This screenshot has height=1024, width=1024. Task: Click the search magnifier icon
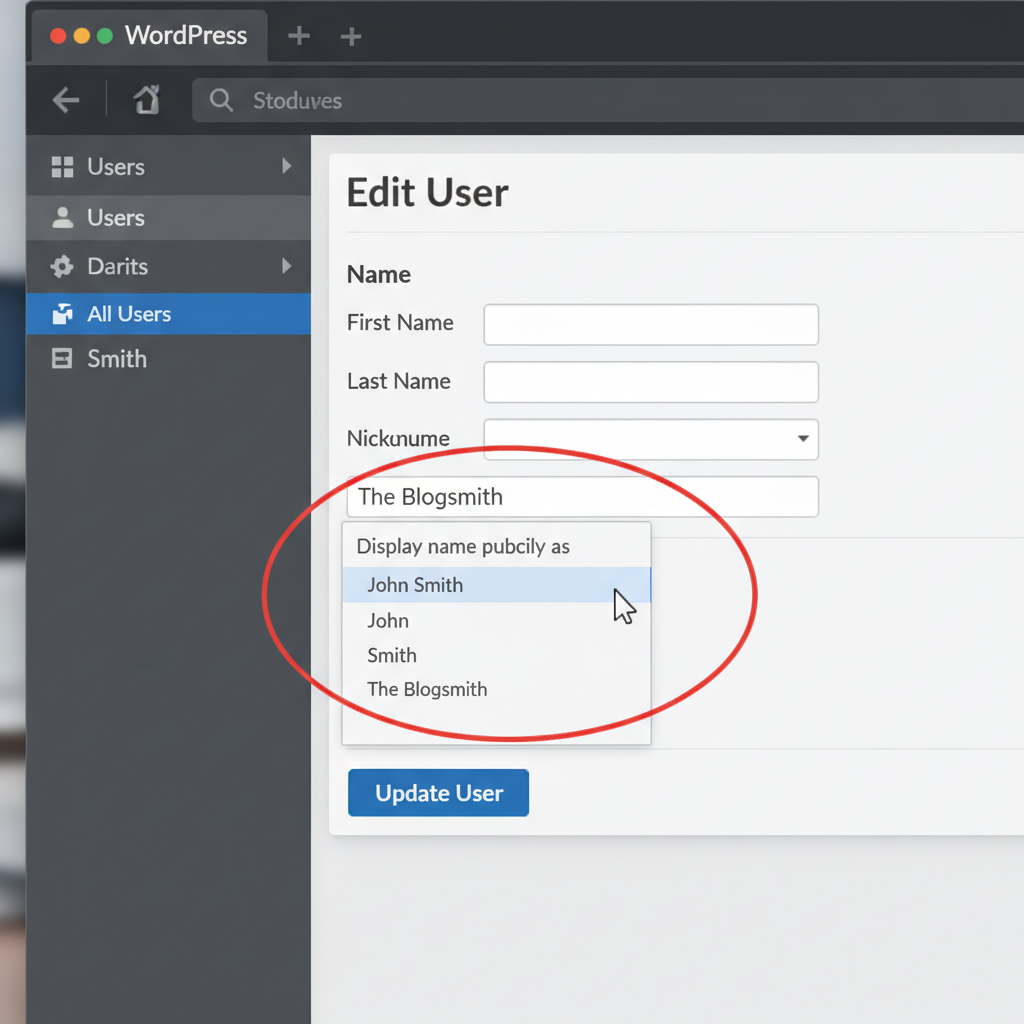[221, 100]
